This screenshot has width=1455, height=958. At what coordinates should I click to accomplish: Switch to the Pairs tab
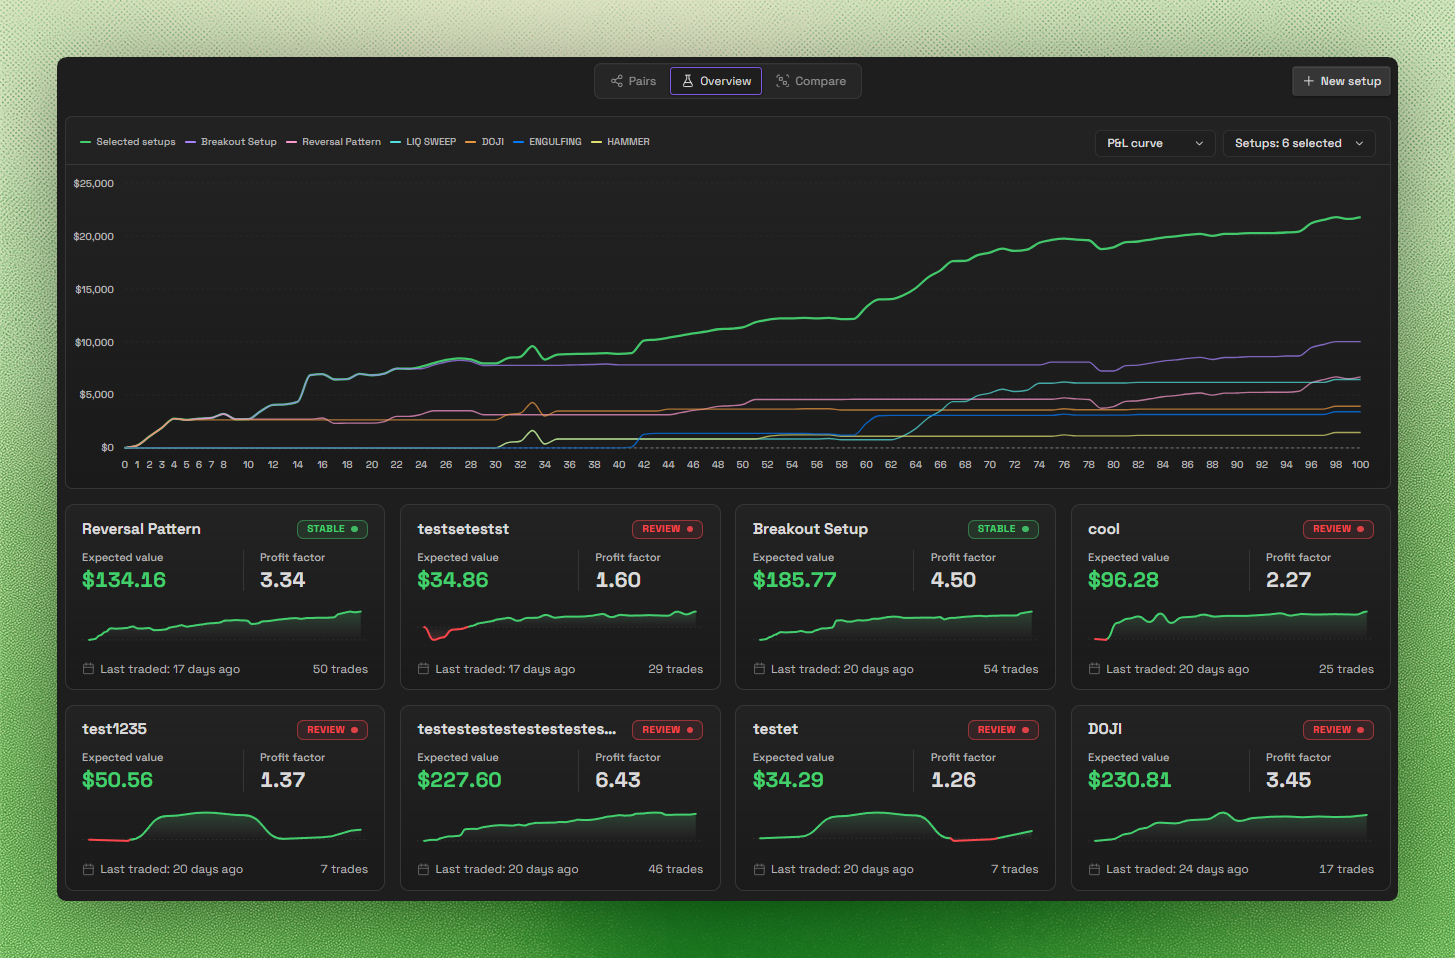click(634, 81)
